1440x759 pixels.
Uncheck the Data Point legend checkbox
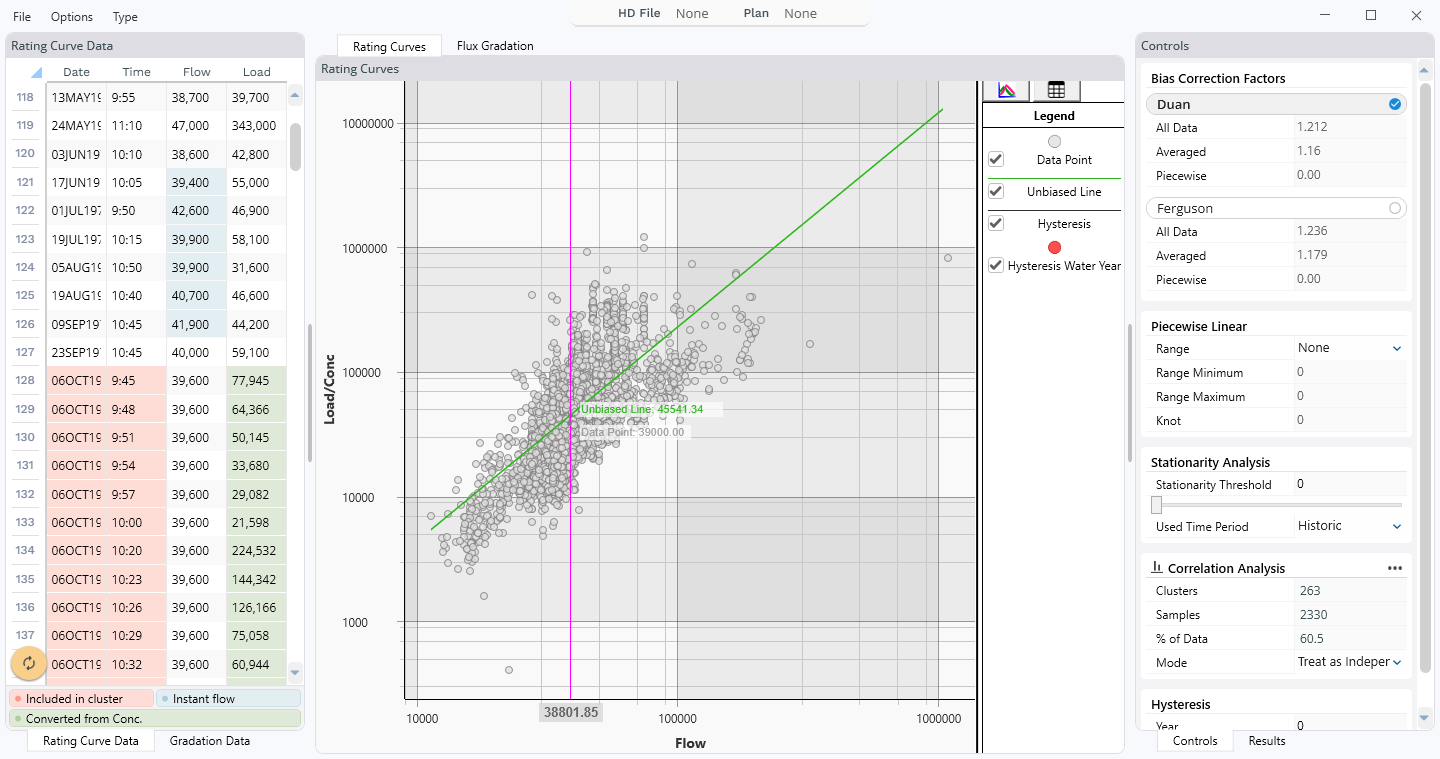click(996, 159)
